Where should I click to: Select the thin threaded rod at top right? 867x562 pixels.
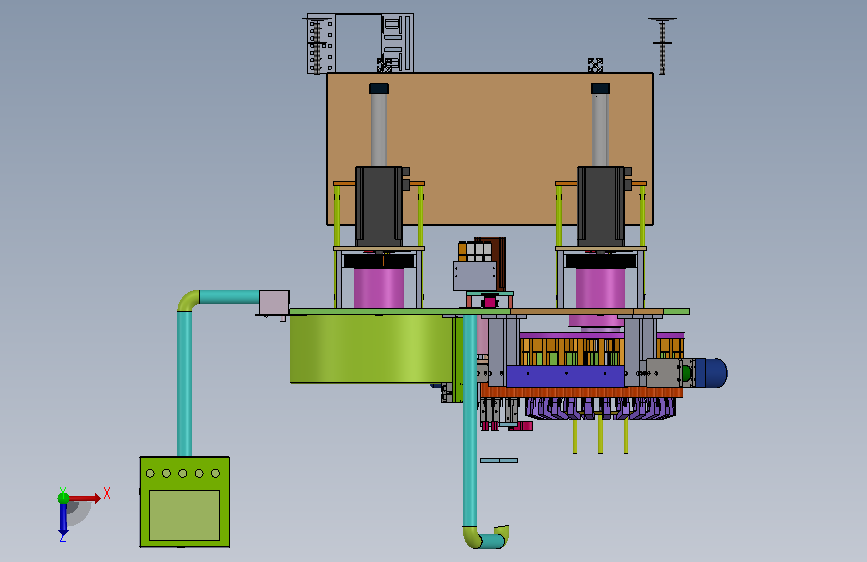tap(662, 46)
